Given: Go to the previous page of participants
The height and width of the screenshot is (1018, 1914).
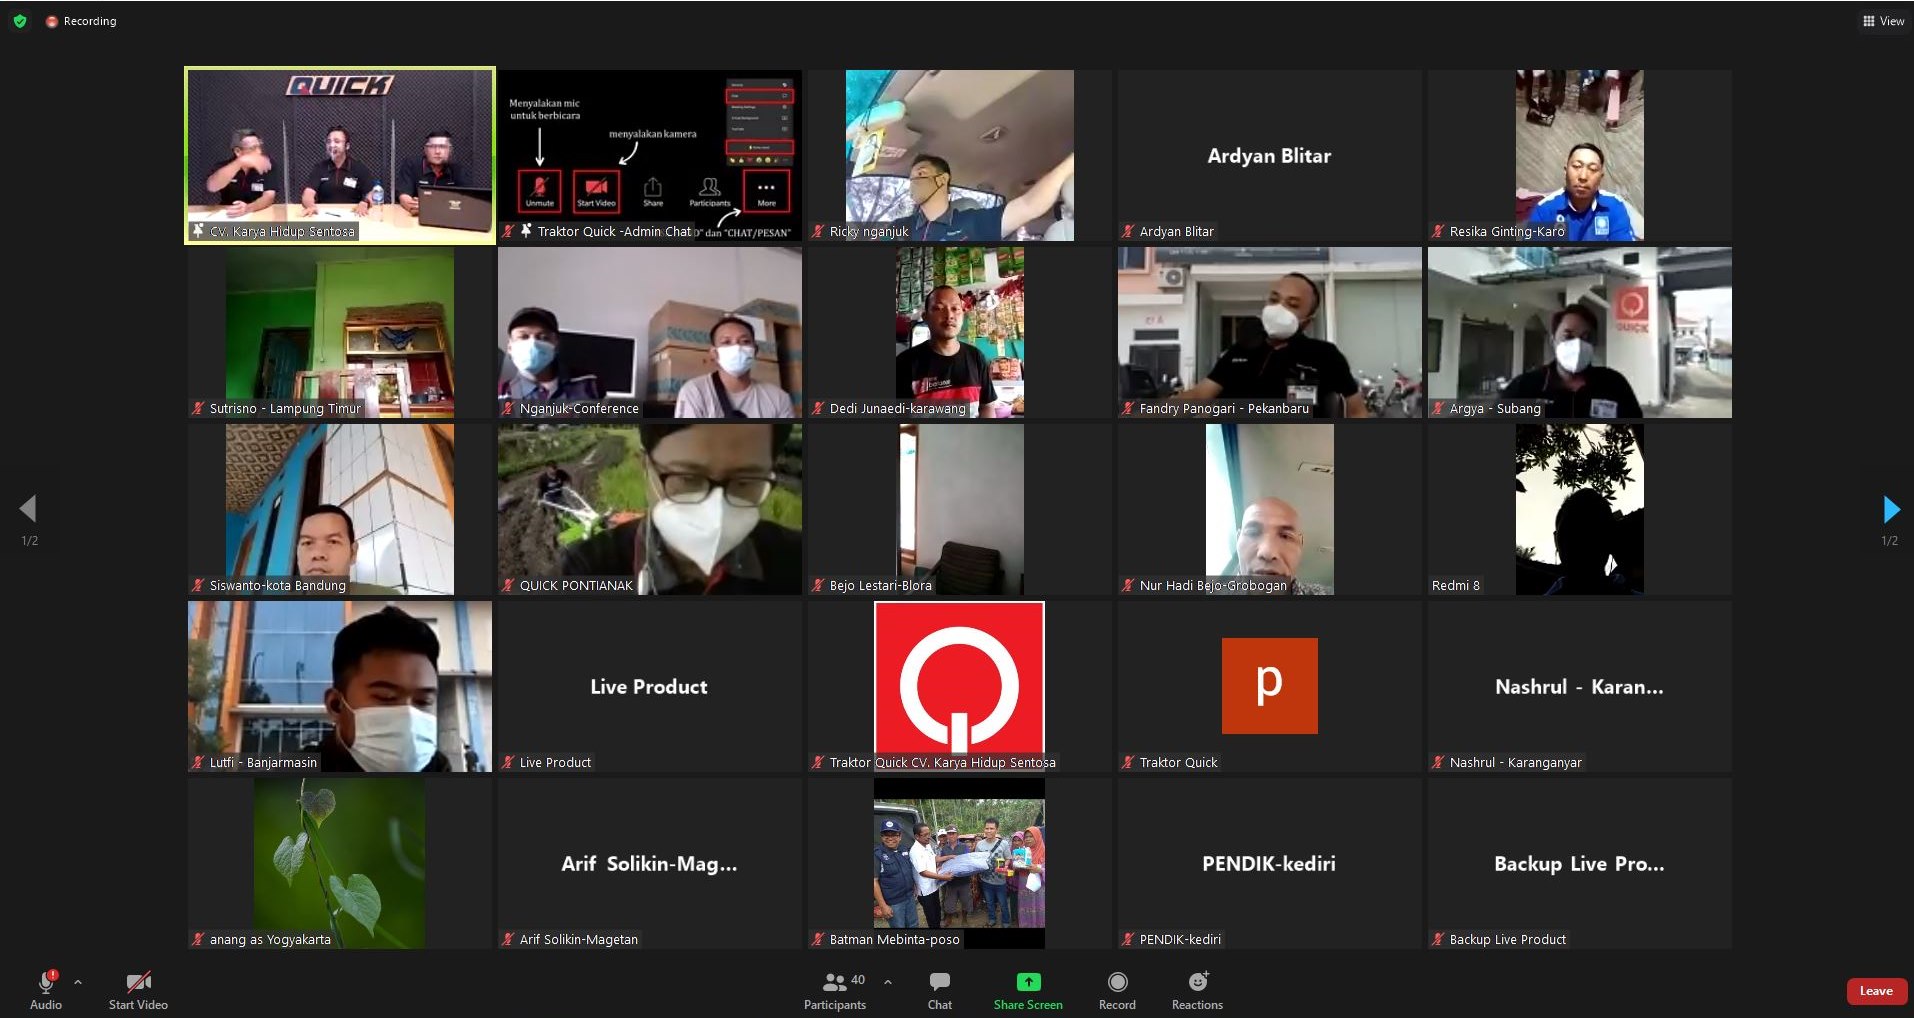Looking at the screenshot, I should pos(28,509).
